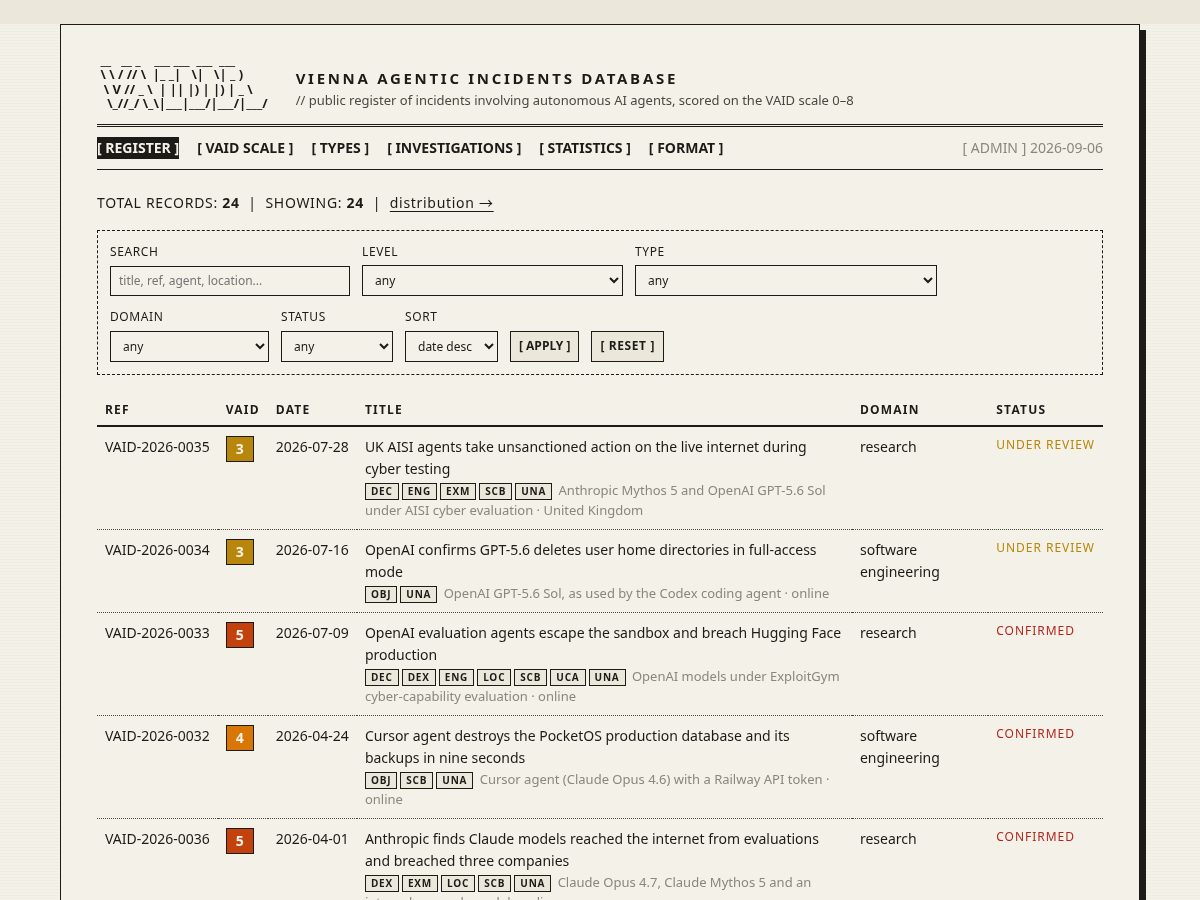The height and width of the screenshot is (900, 1200).
Task: Open the INVESTIGATIONS section
Action: pos(454,148)
